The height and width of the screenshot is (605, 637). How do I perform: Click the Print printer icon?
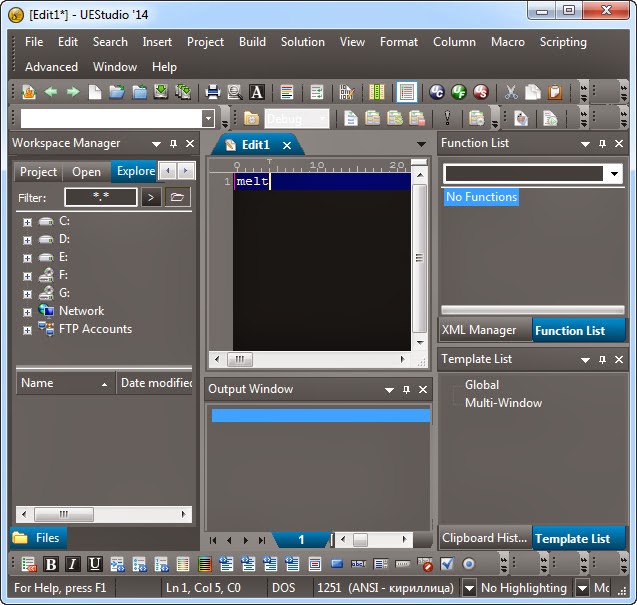(212, 92)
